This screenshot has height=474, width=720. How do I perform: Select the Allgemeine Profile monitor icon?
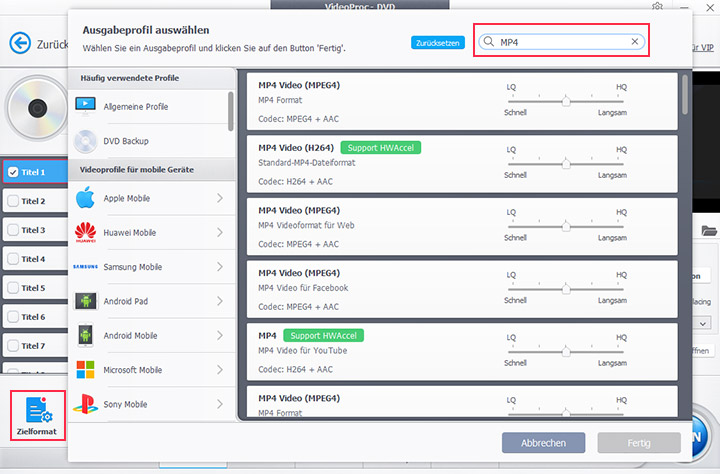(85, 106)
